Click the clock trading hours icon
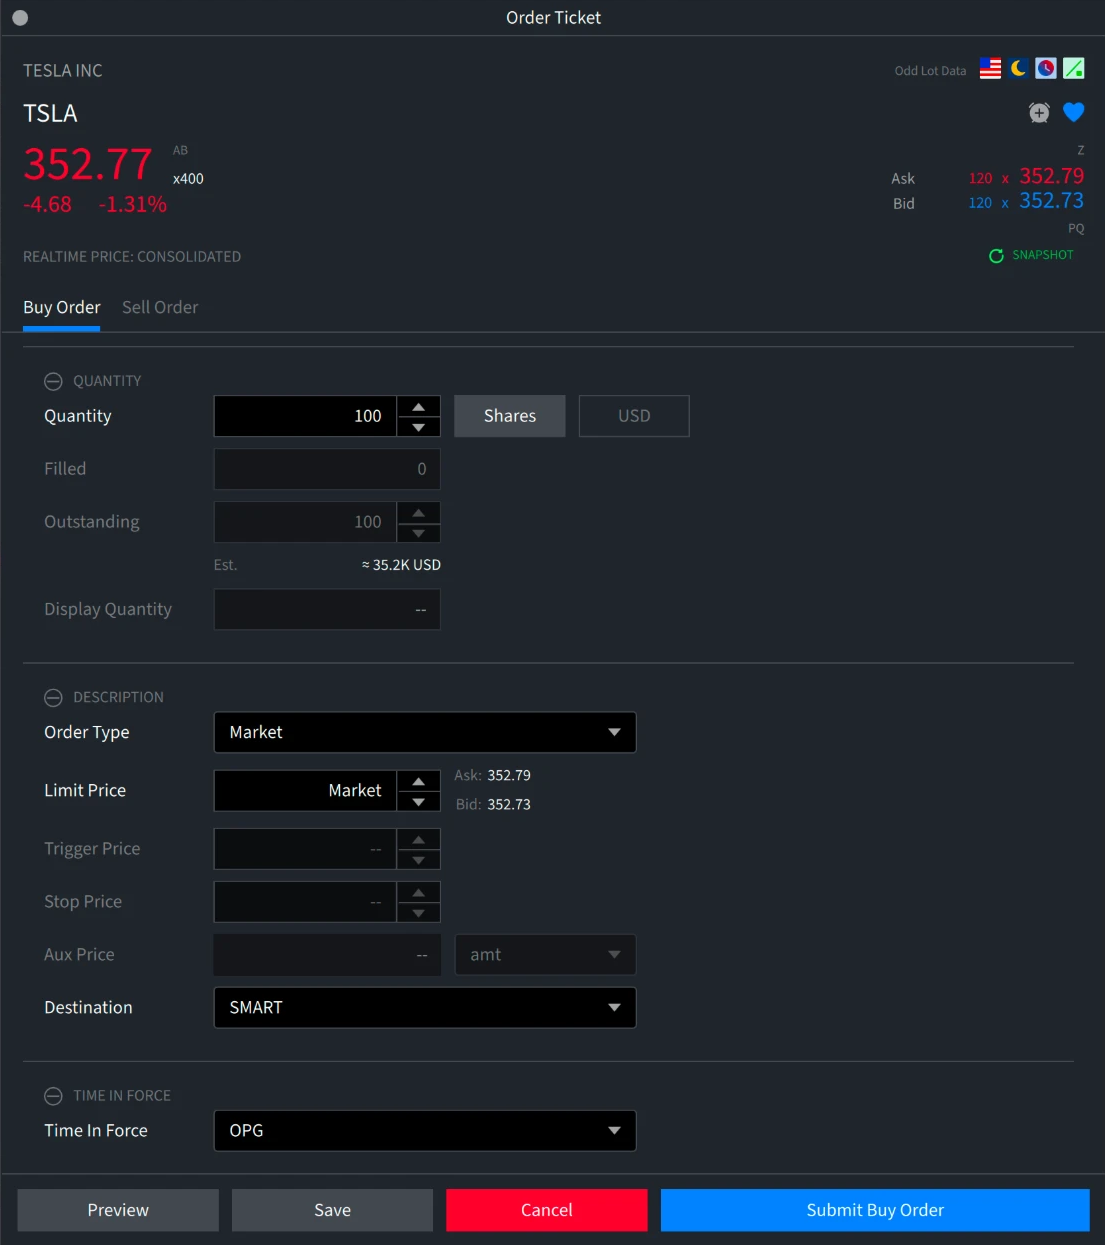 [1046, 68]
